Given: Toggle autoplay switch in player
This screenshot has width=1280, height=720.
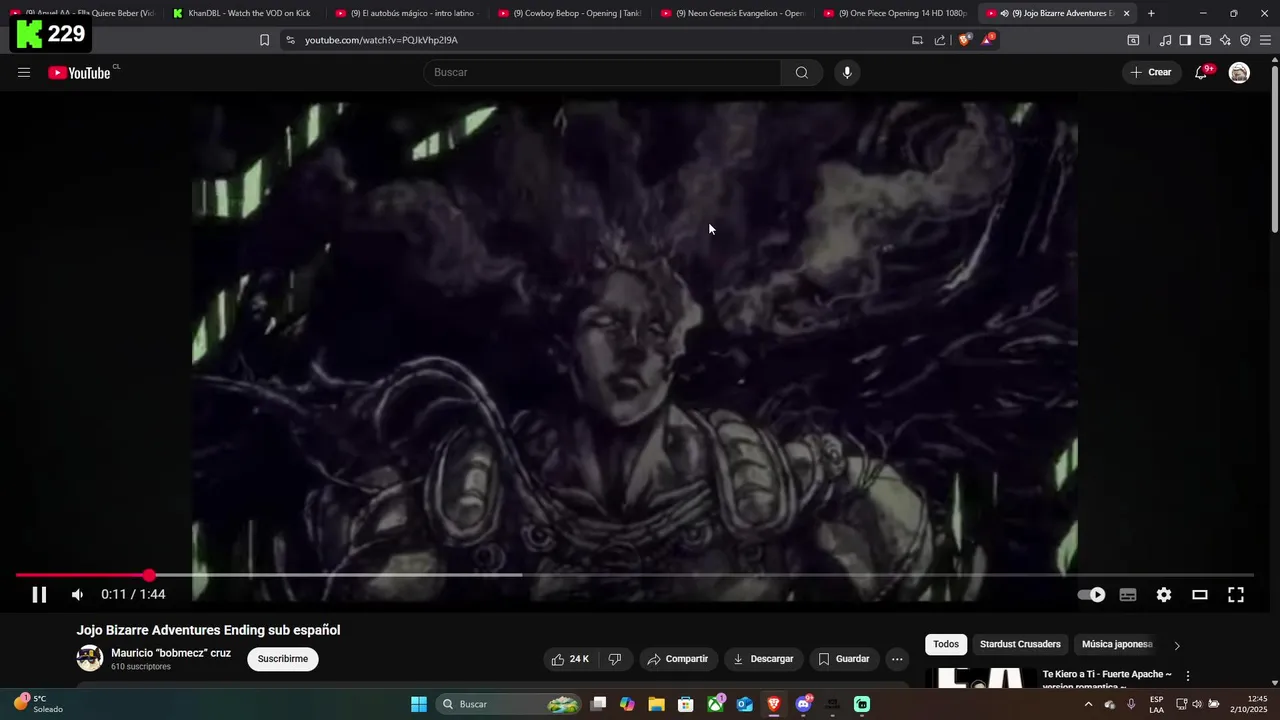Looking at the screenshot, I should [1091, 594].
